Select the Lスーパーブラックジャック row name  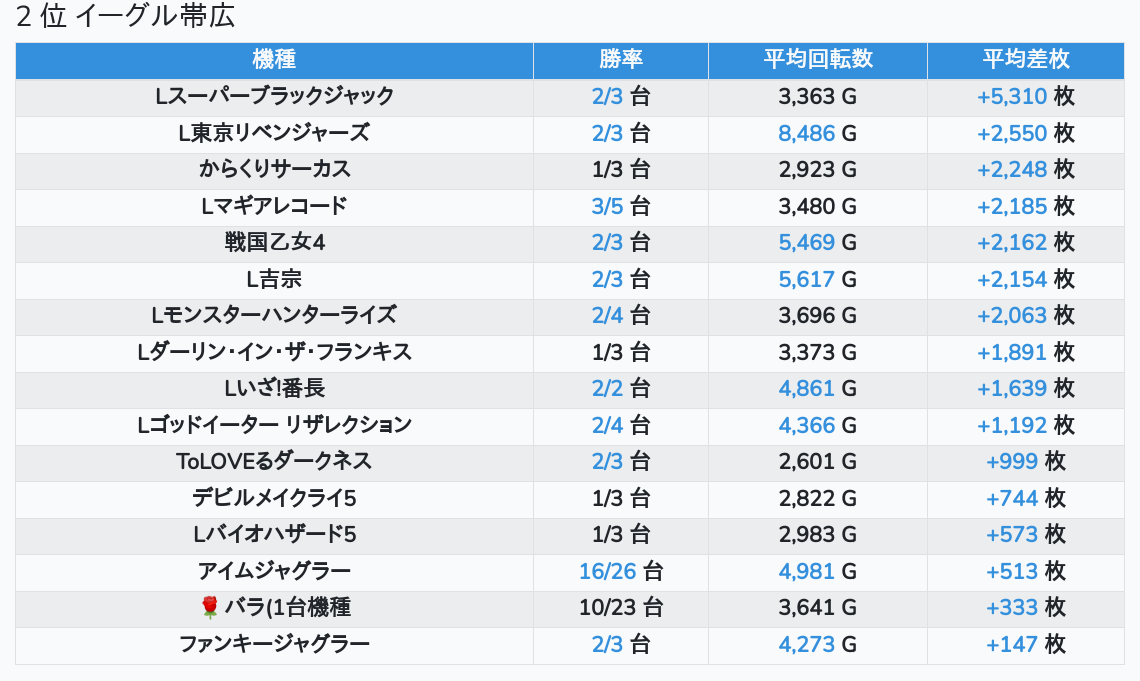point(274,96)
